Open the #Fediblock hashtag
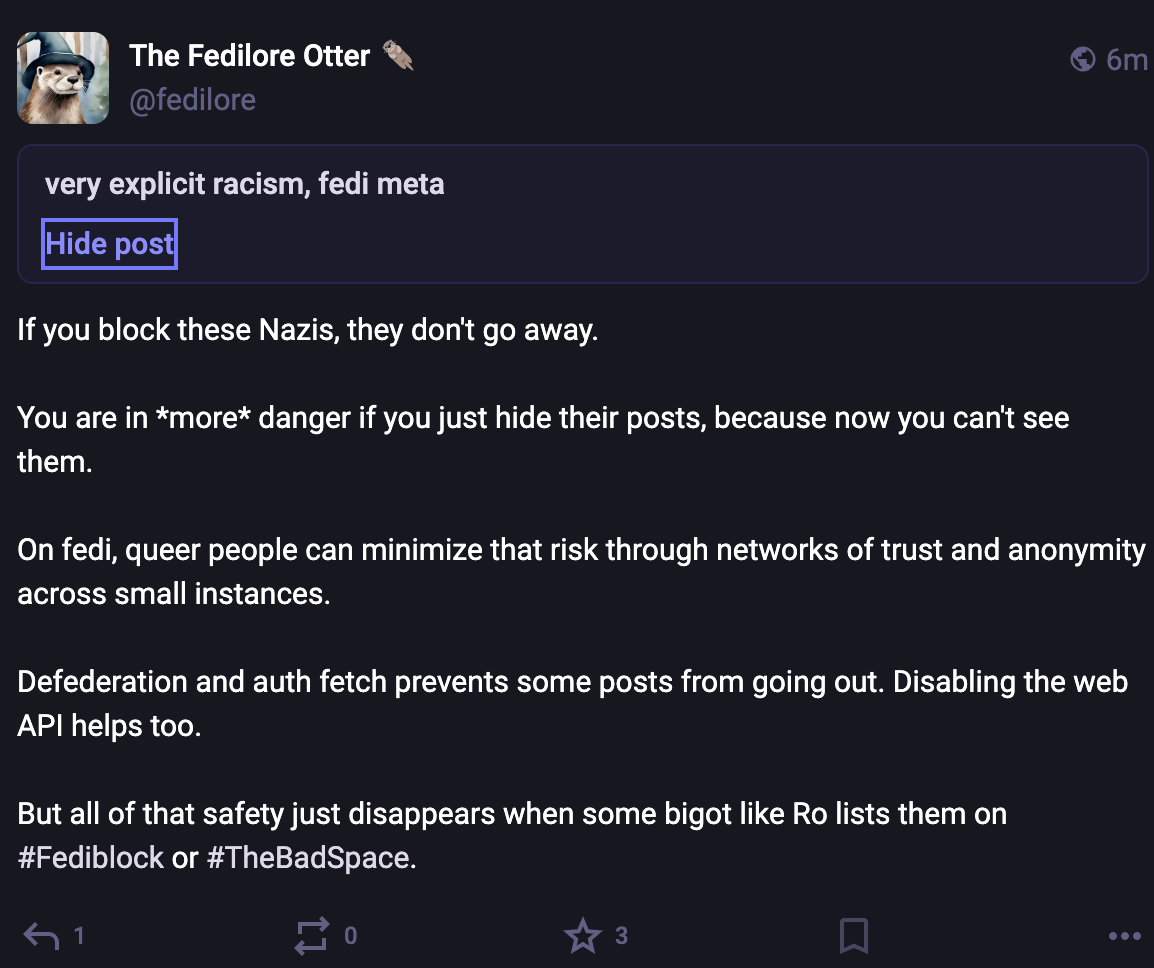Image resolution: width=1154 pixels, height=968 pixels. click(x=90, y=858)
